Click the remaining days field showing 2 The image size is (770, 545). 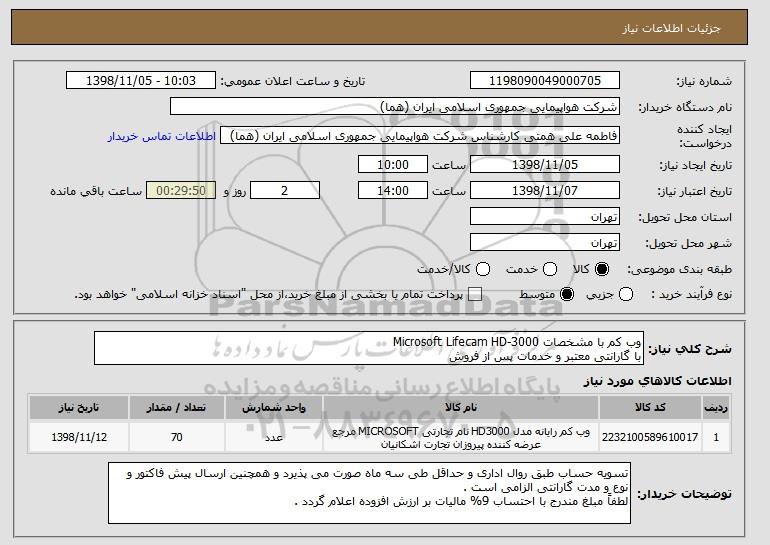pos(285,191)
